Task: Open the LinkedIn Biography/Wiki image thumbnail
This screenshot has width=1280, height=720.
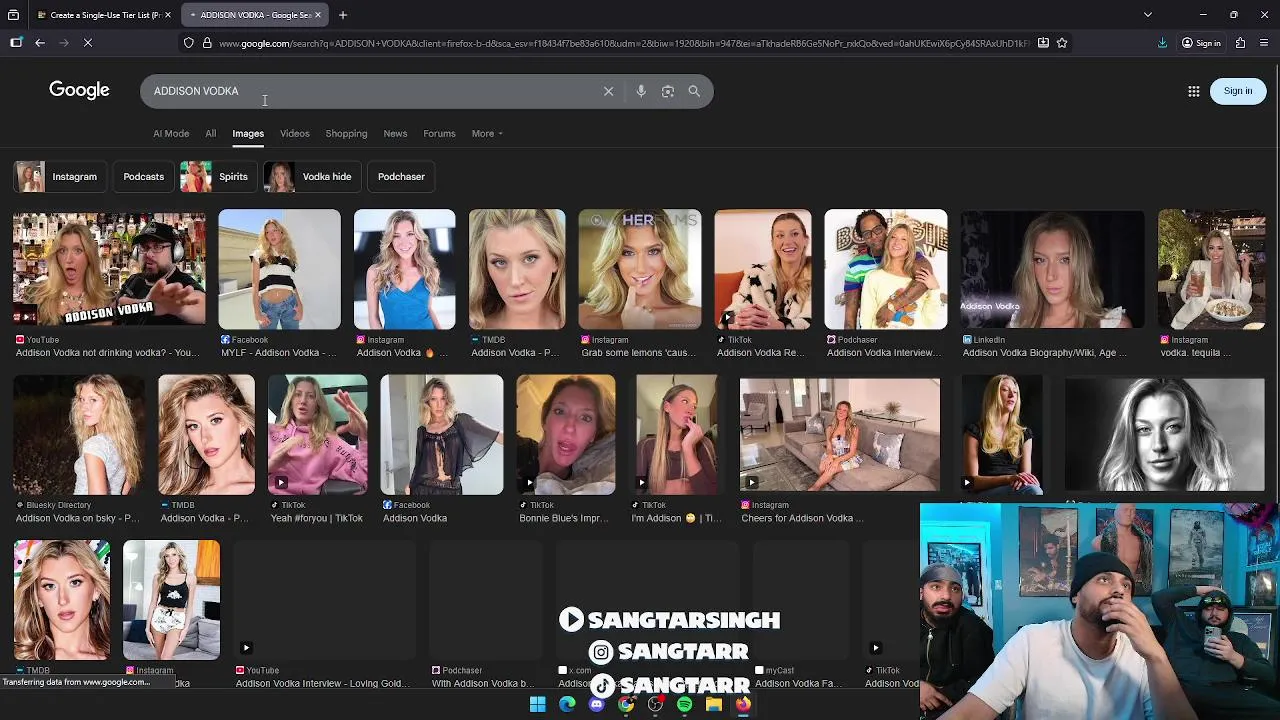Action: tap(1052, 269)
